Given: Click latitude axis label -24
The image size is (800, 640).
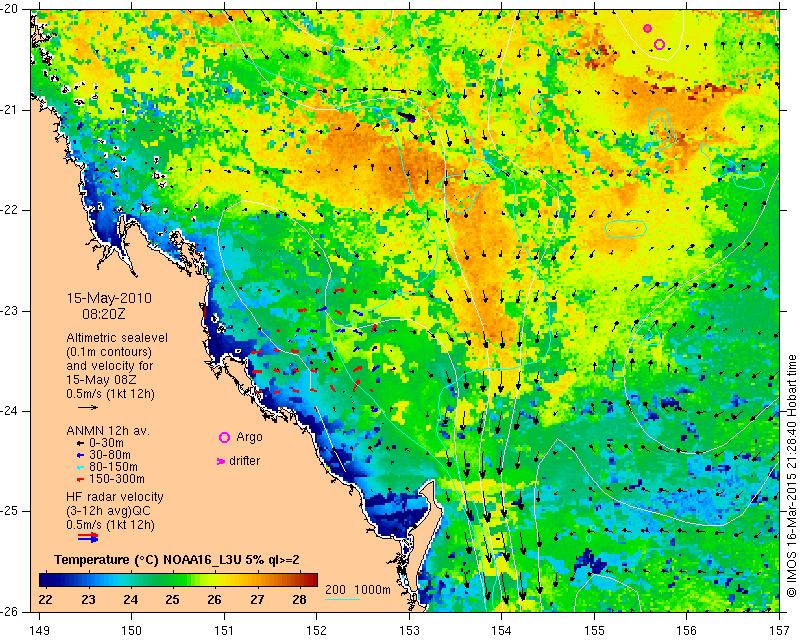Looking at the screenshot, I should (10, 411).
